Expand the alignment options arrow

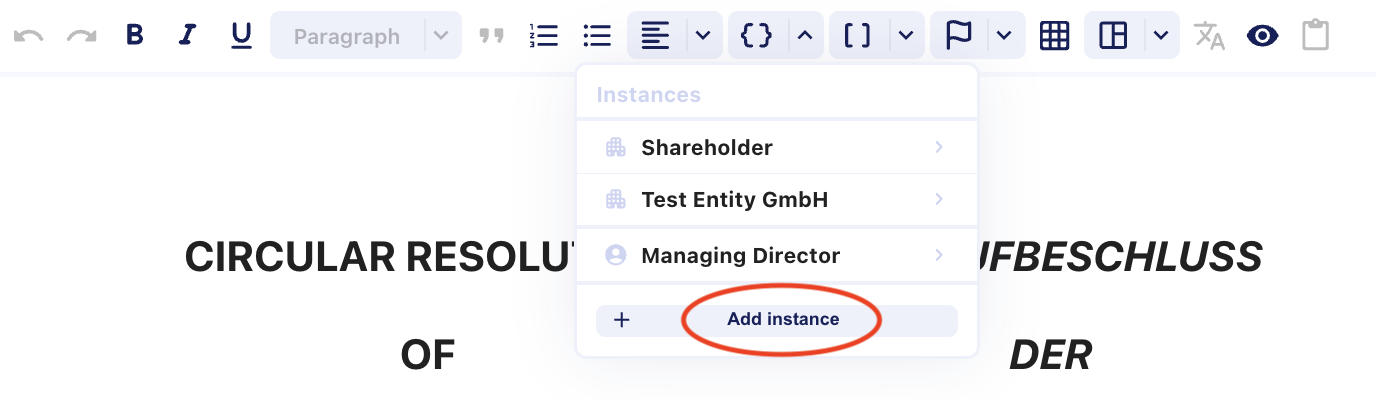(x=703, y=36)
